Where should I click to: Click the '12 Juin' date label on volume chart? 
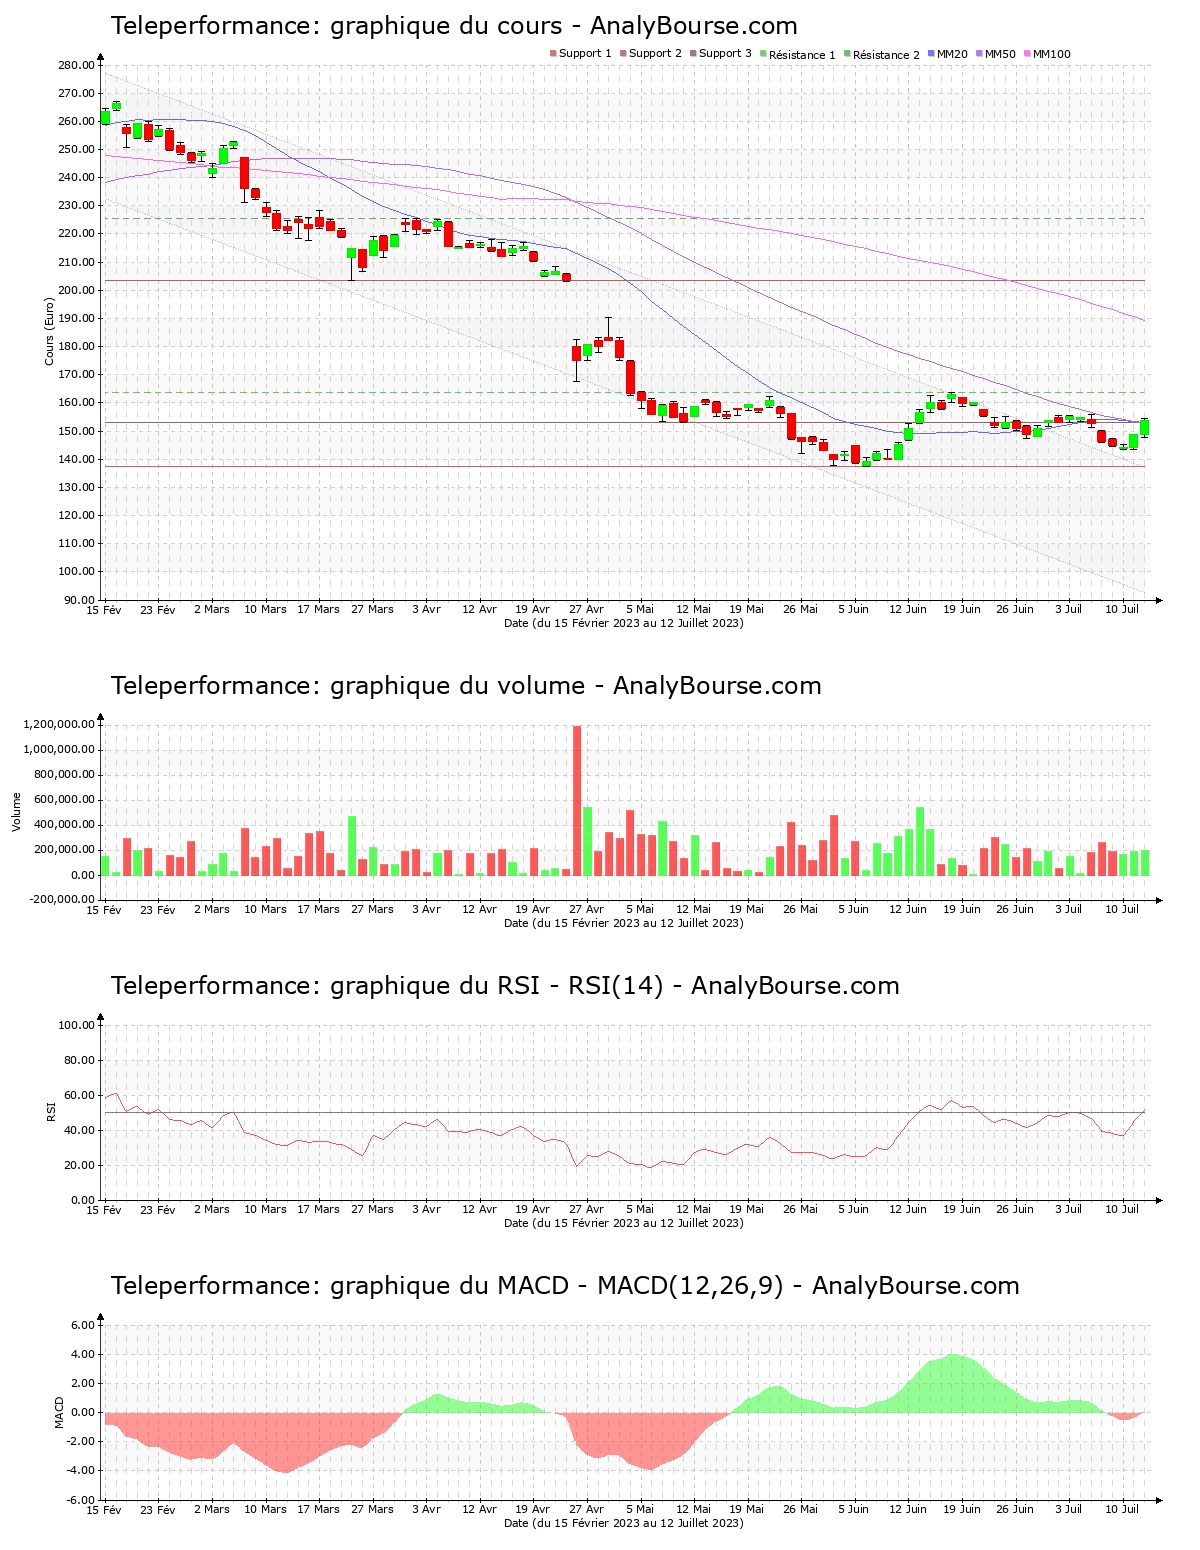tap(908, 909)
